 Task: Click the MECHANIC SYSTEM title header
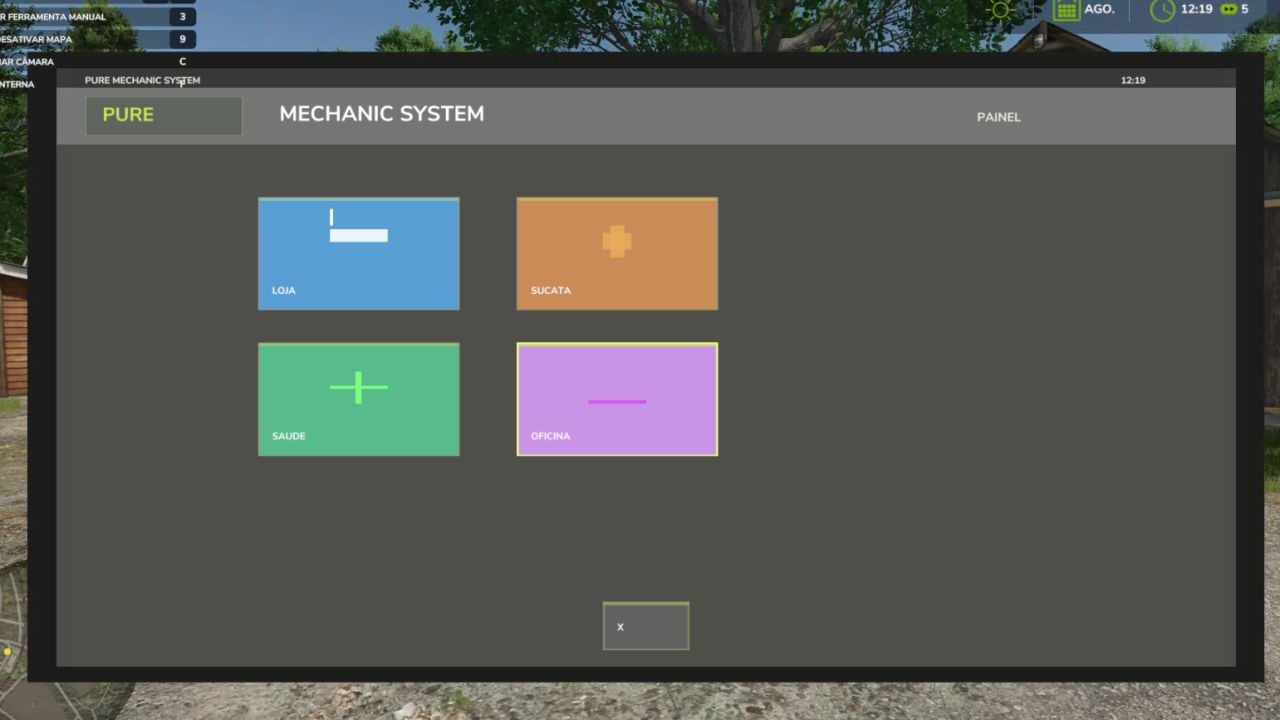pos(381,114)
